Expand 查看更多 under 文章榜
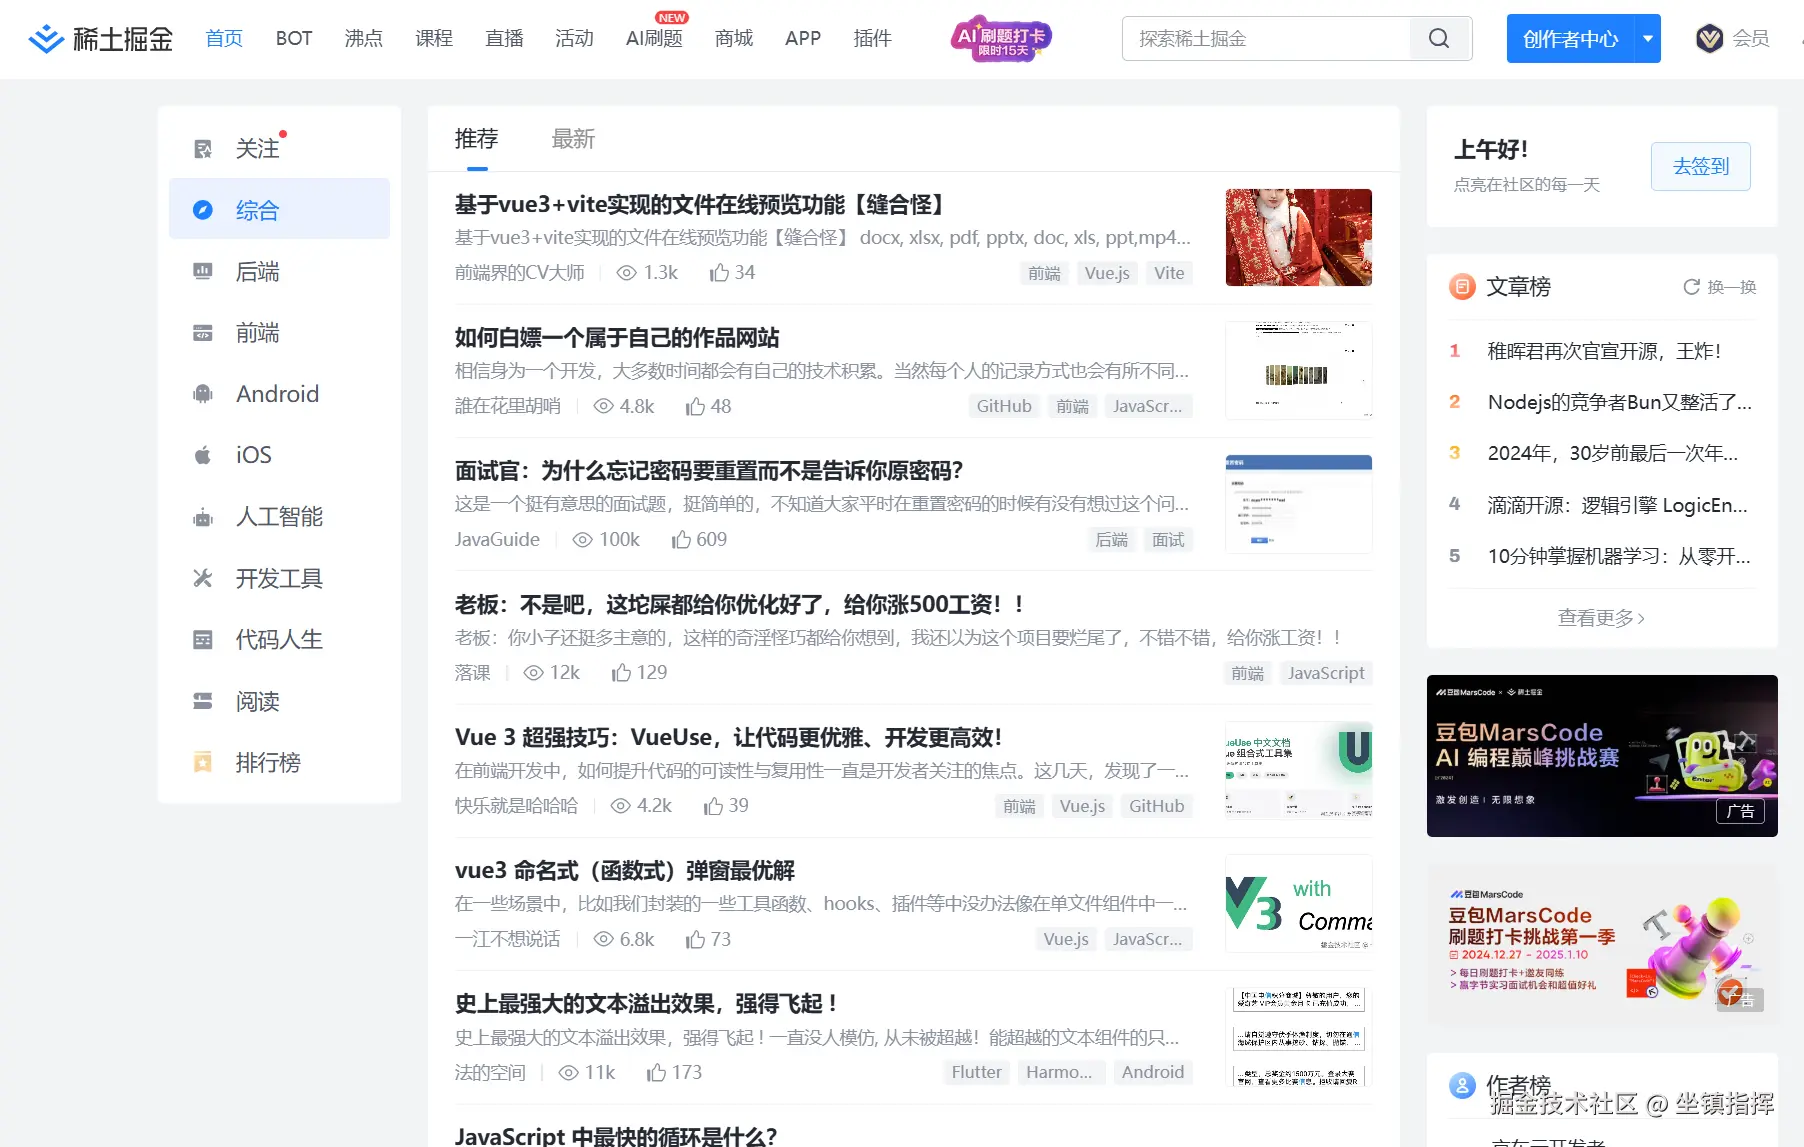The height and width of the screenshot is (1147, 1804). [x=1601, y=618]
